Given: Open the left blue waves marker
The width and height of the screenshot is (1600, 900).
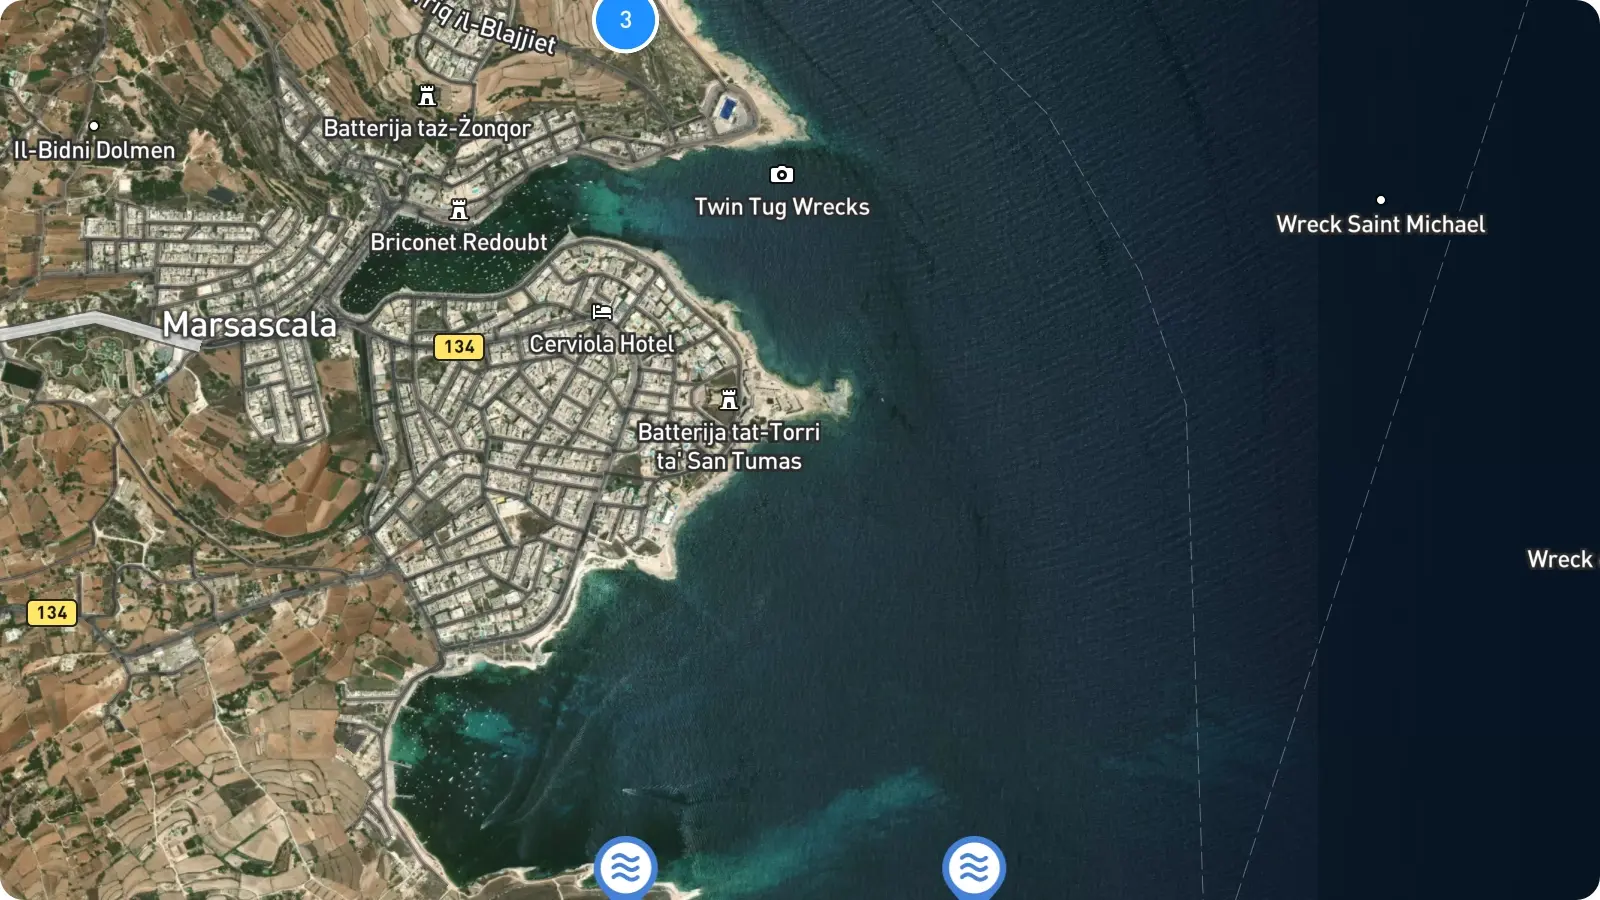Looking at the screenshot, I should pyautogui.click(x=626, y=868).
